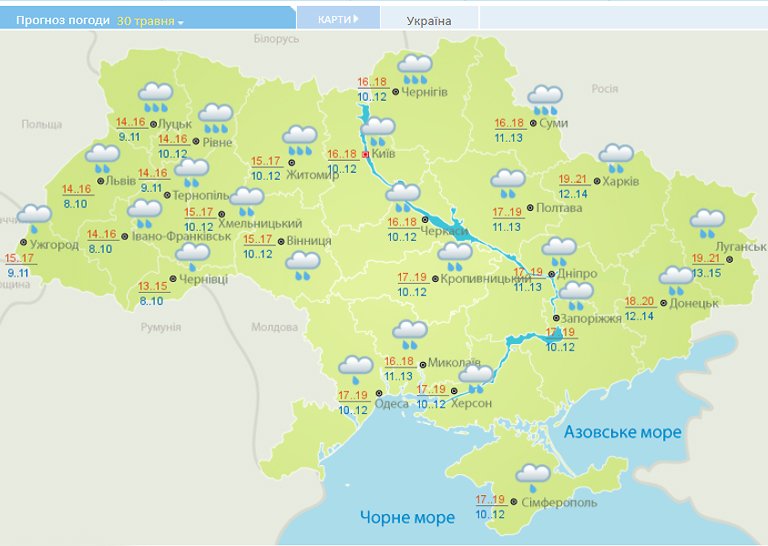
Task: Click the rain cloud icon above Дніпро
Action: (559, 251)
